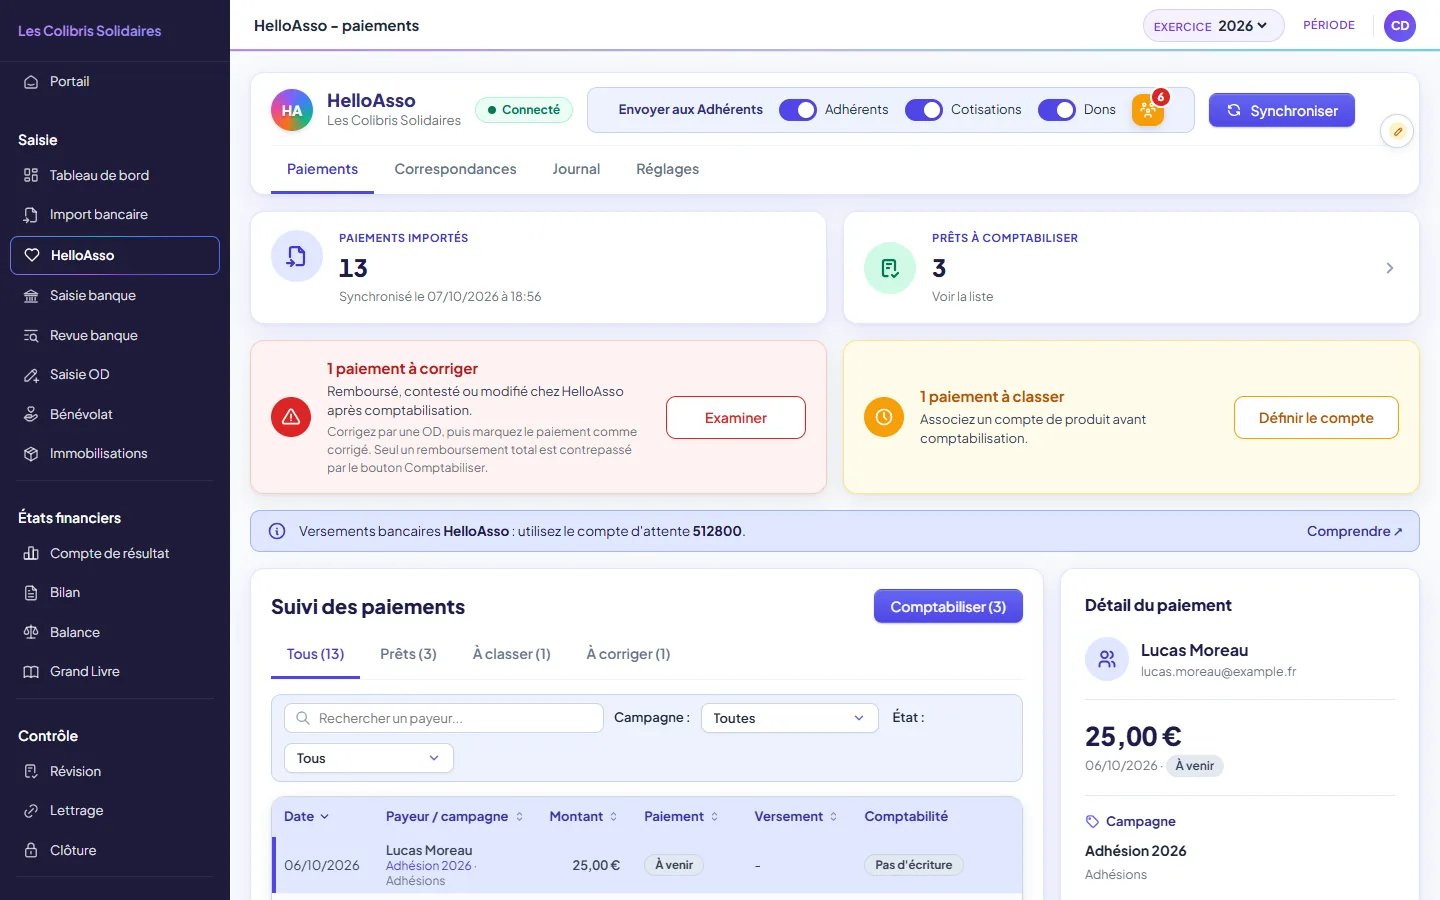The height and width of the screenshot is (900, 1440).
Task: Open the Balance report
Action: (x=115, y=632)
